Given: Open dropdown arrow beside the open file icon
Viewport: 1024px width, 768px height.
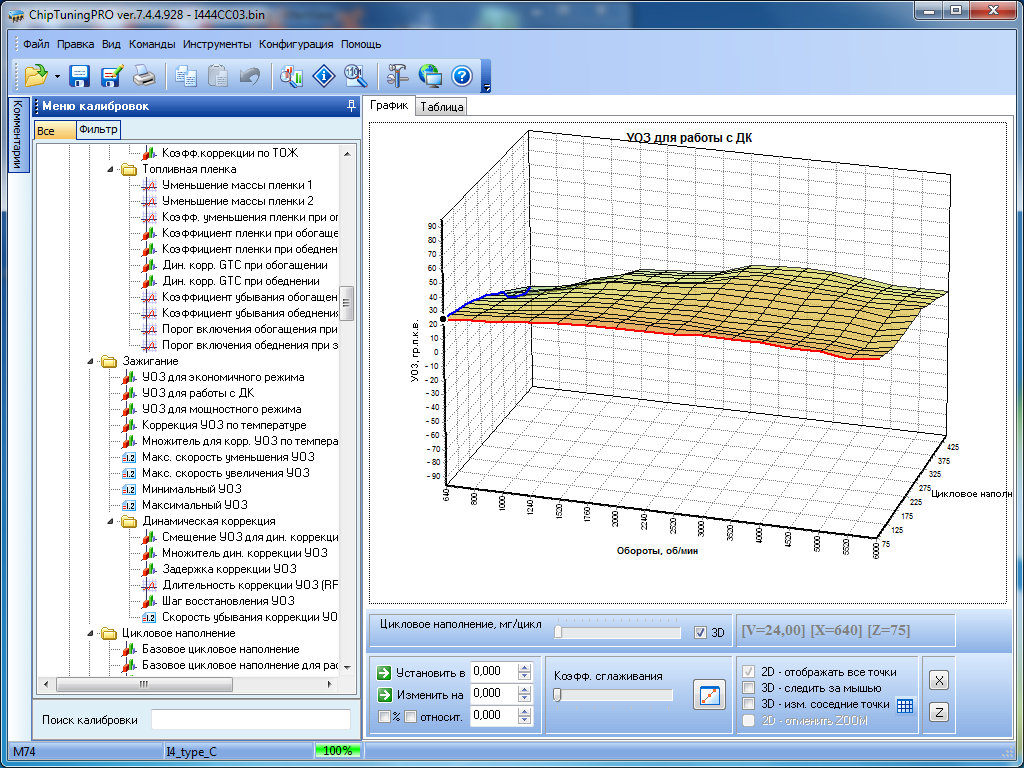Looking at the screenshot, I should coord(57,76).
